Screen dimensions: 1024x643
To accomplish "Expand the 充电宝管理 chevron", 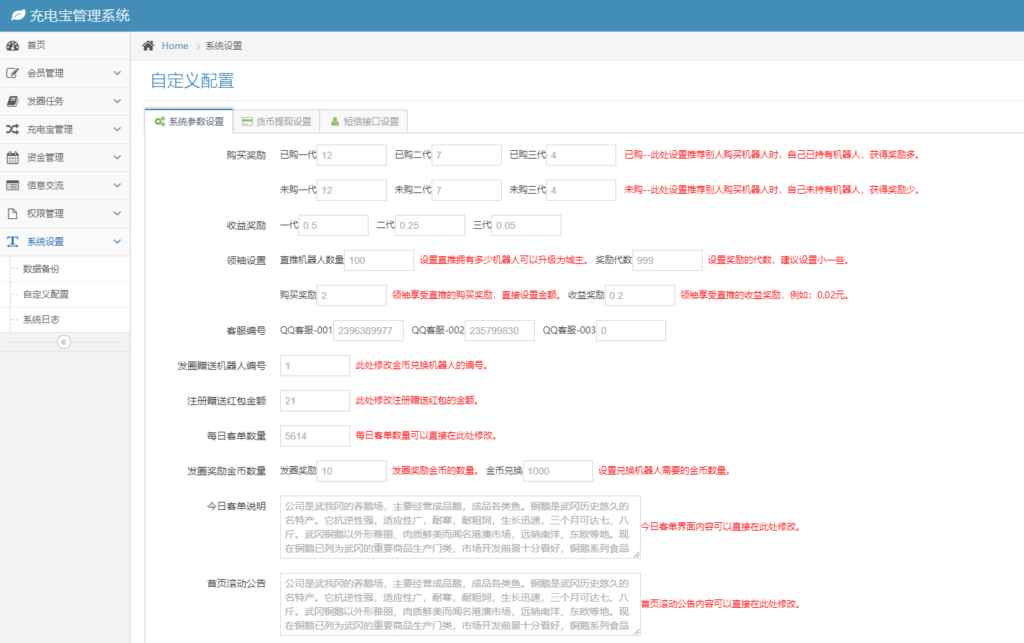I will click(x=117, y=129).
